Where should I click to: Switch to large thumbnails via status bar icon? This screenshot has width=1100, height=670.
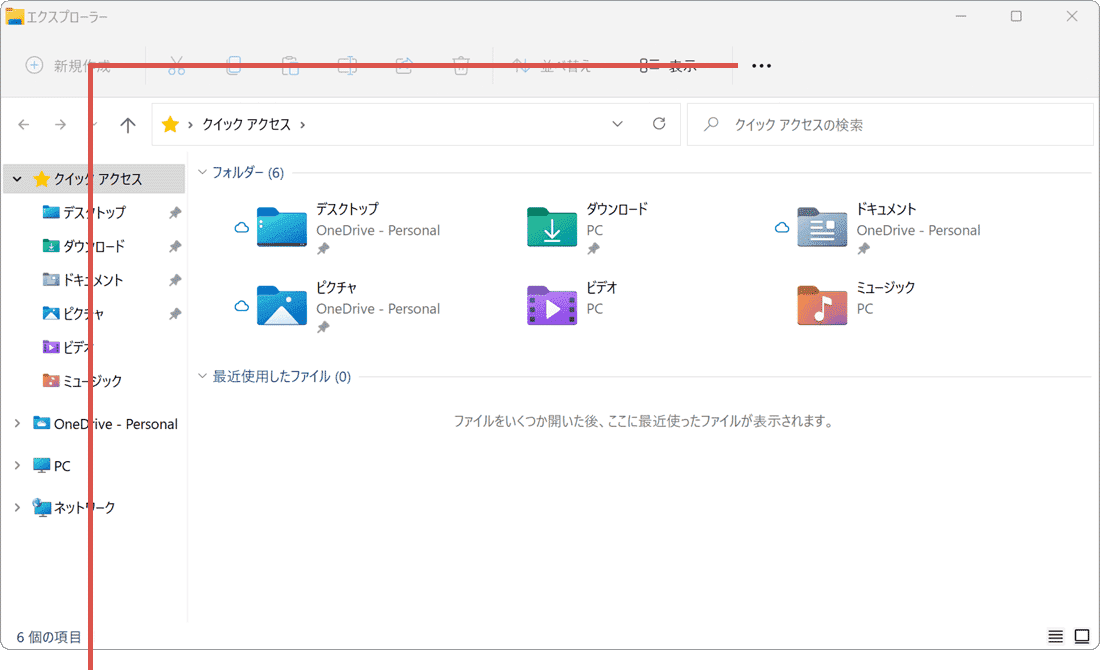coord(1082,636)
